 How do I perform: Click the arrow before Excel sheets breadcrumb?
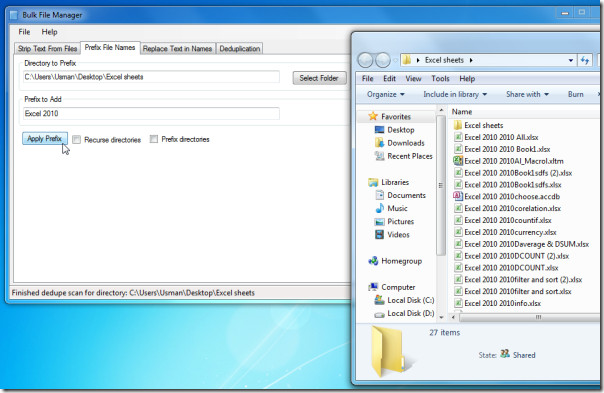418,60
